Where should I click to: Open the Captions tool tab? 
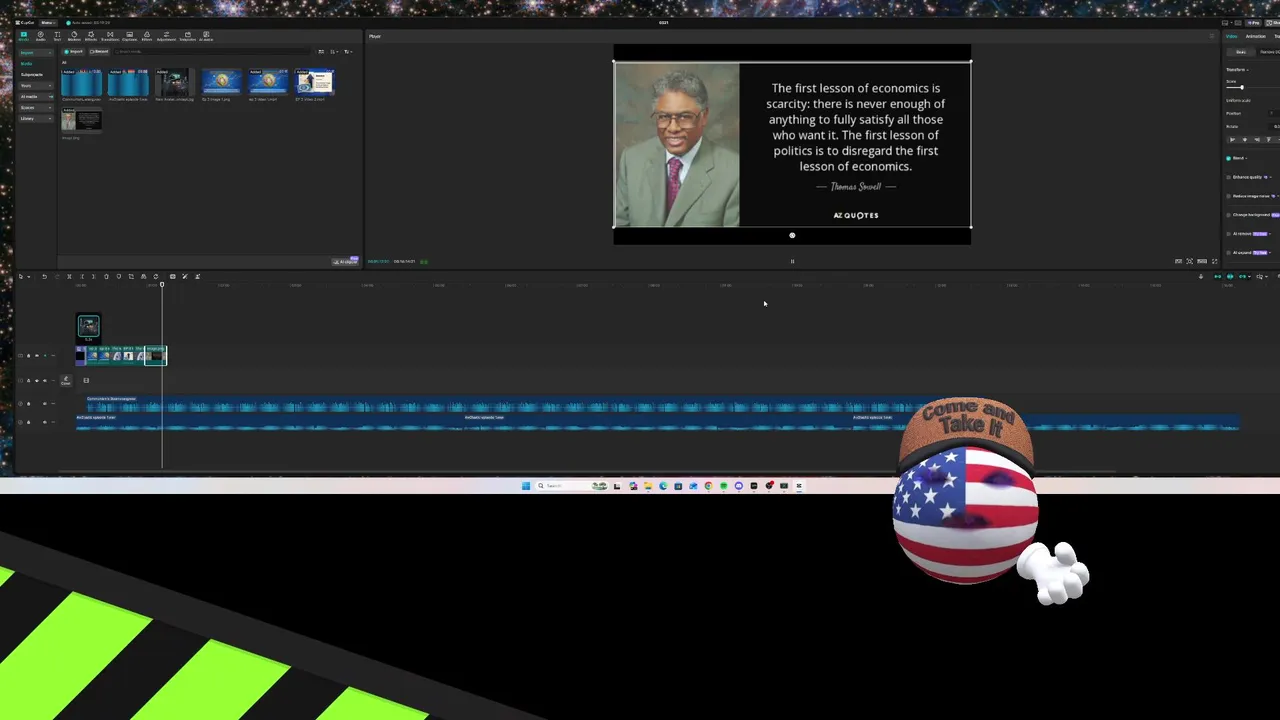130,37
